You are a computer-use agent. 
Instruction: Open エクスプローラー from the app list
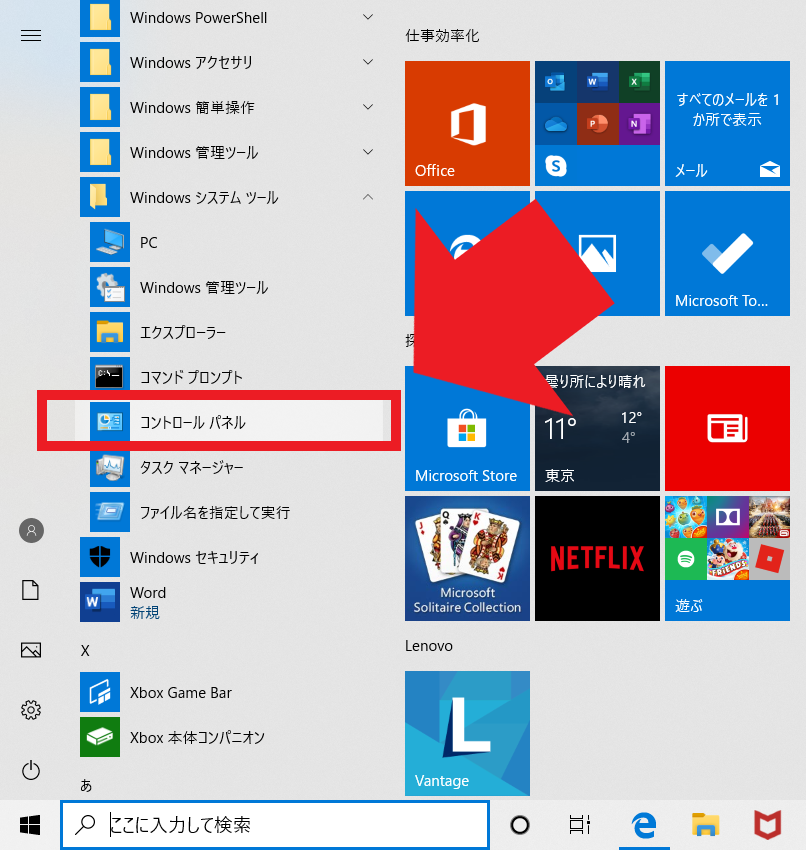click(230, 332)
